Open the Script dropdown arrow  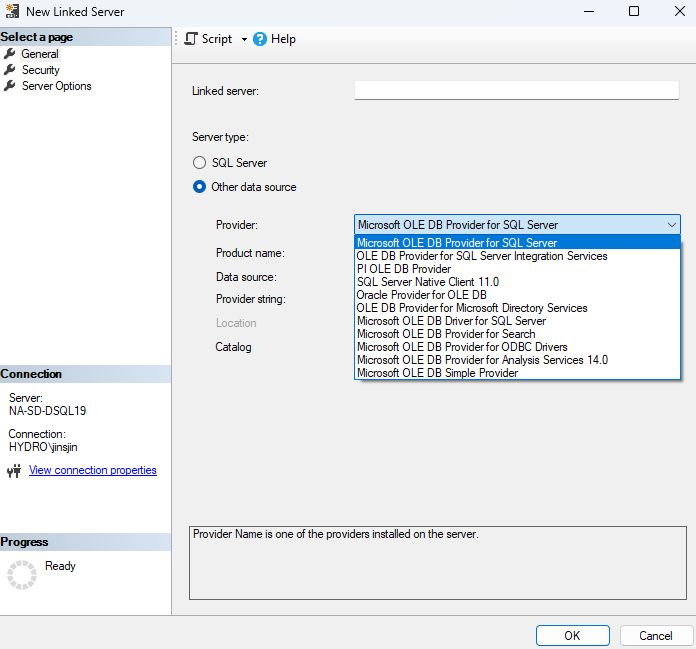[x=244, y=40]
